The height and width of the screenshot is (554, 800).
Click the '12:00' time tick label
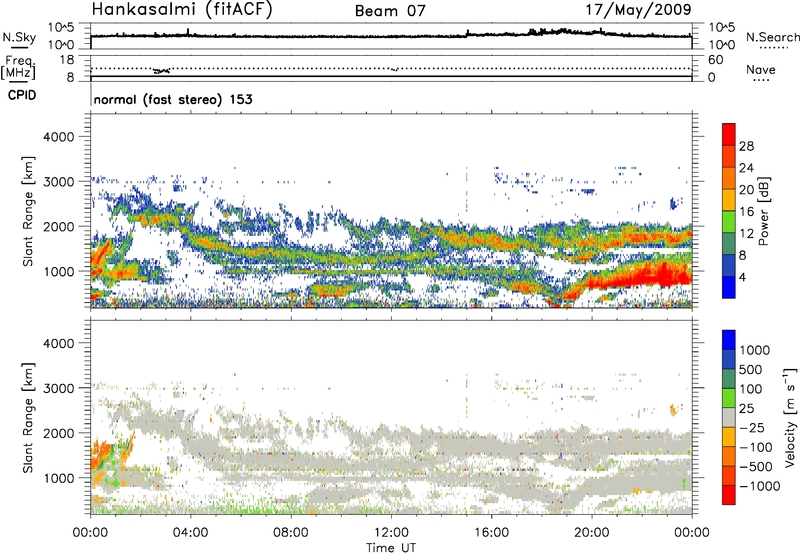coord(391,533)
